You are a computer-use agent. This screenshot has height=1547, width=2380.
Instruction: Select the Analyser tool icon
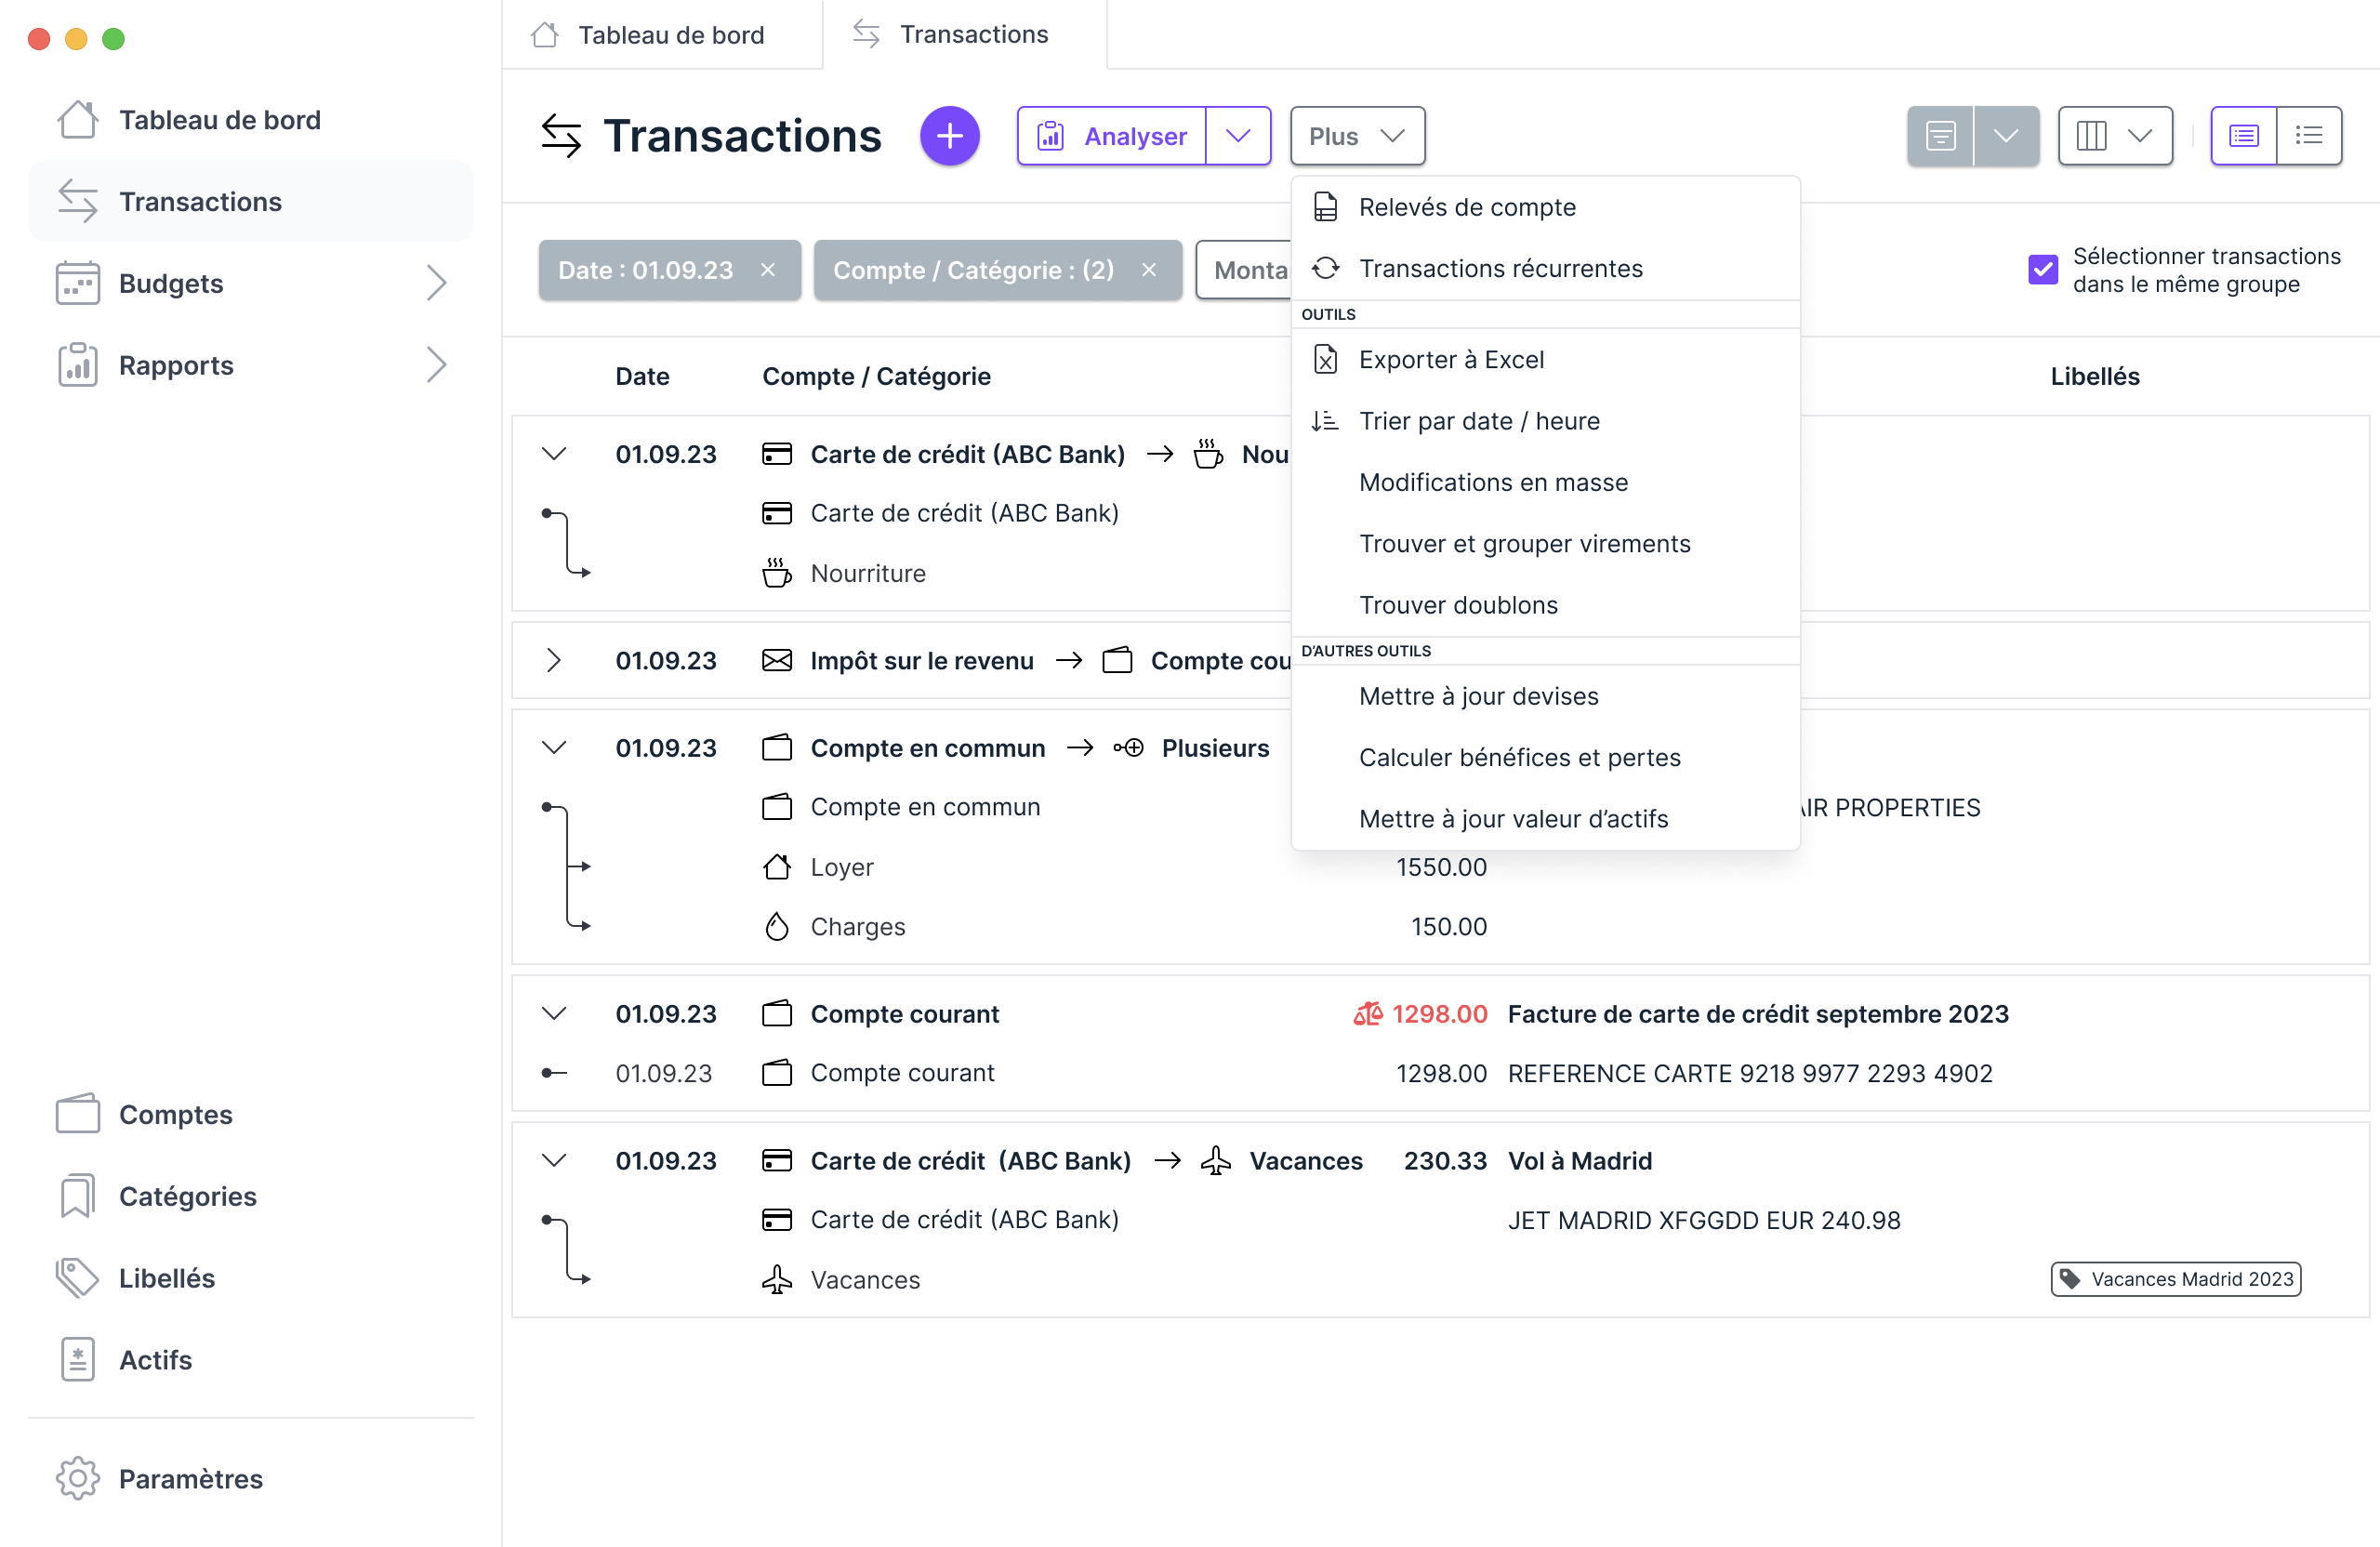coord(1051,135)
